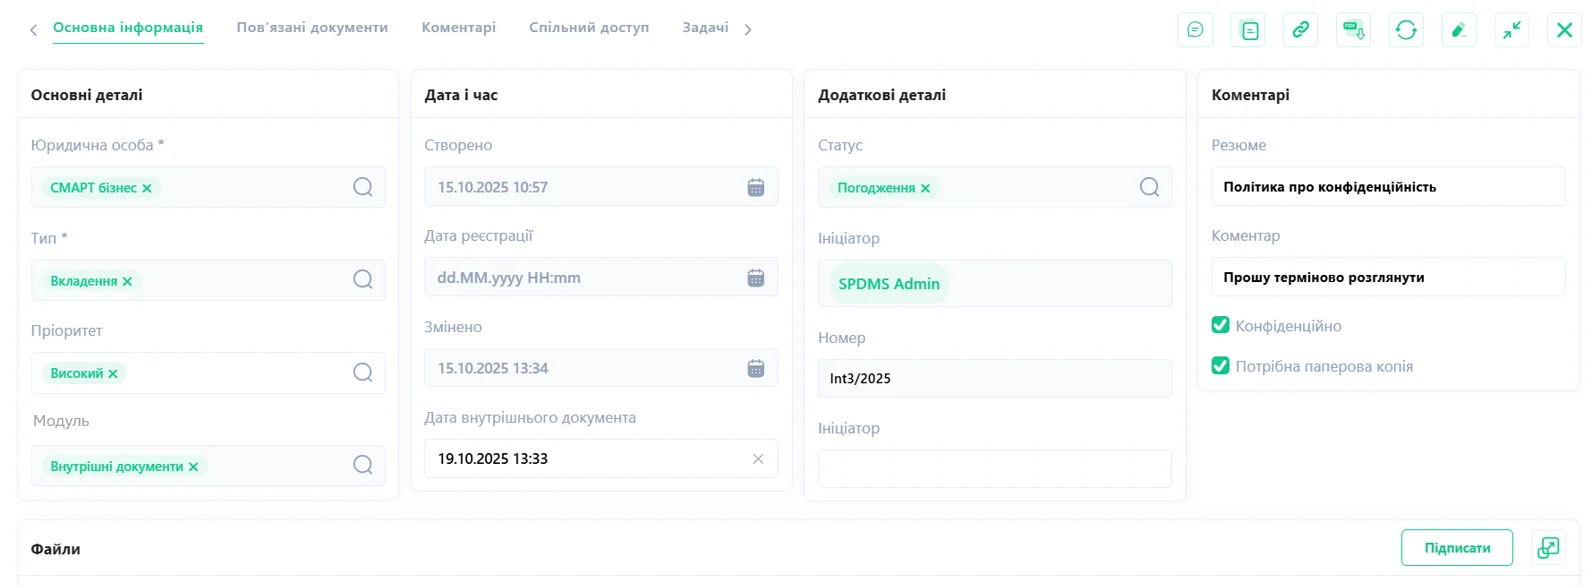
Task: Click the chain link icon
Action: [x=1301, y=30]
